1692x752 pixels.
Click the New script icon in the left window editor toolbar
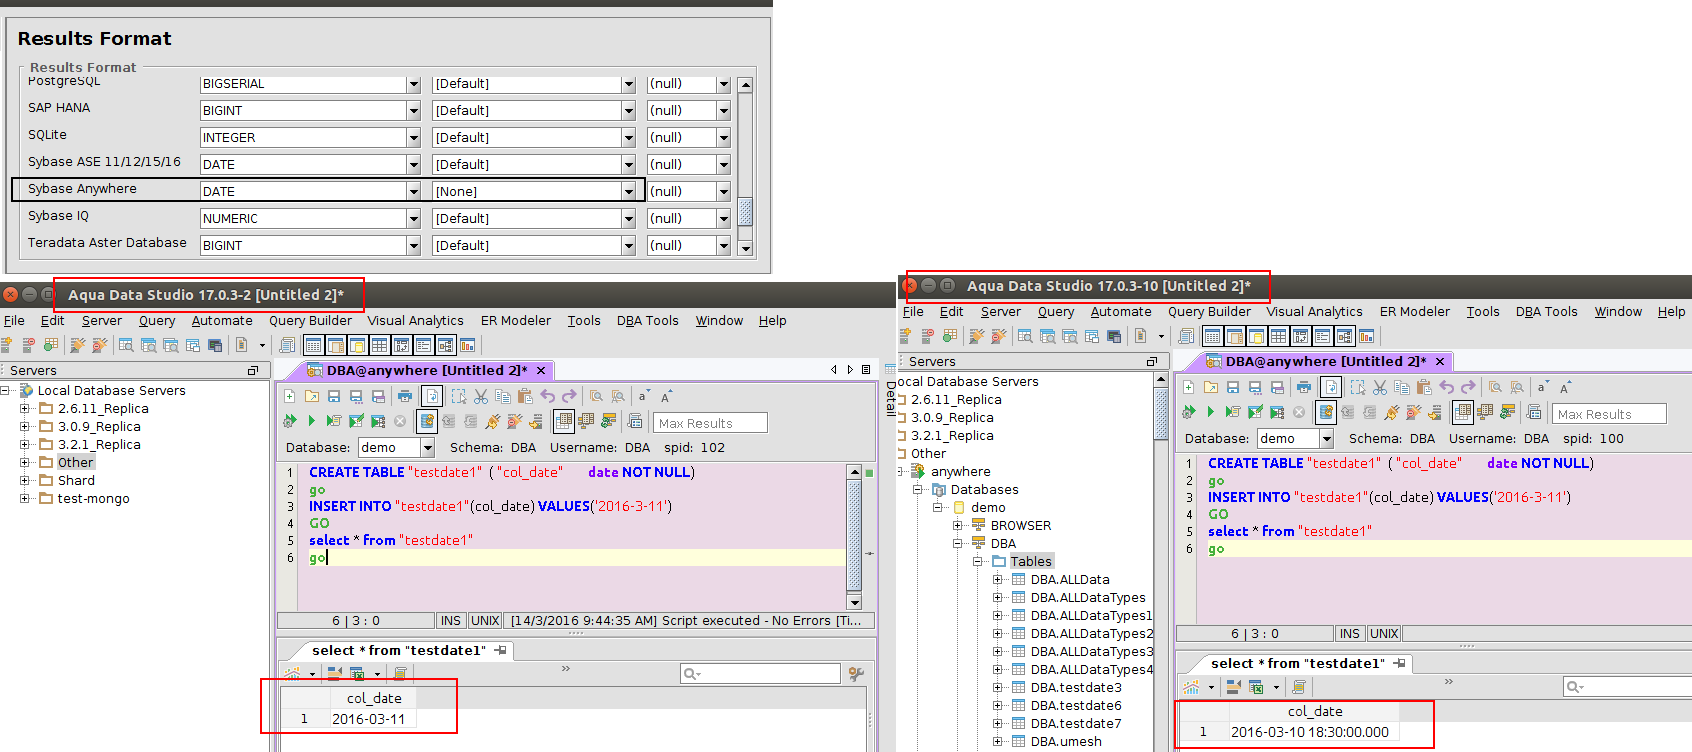point(290,396)
